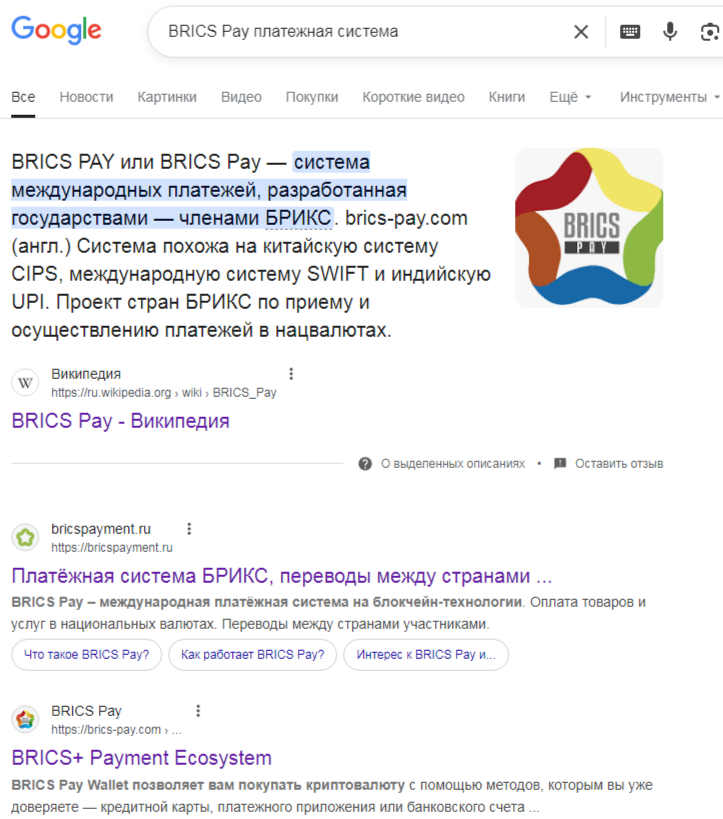Click help icon about featured snippets
The width and height of the screenshot is (723, 819).
(x=365, y=464)
